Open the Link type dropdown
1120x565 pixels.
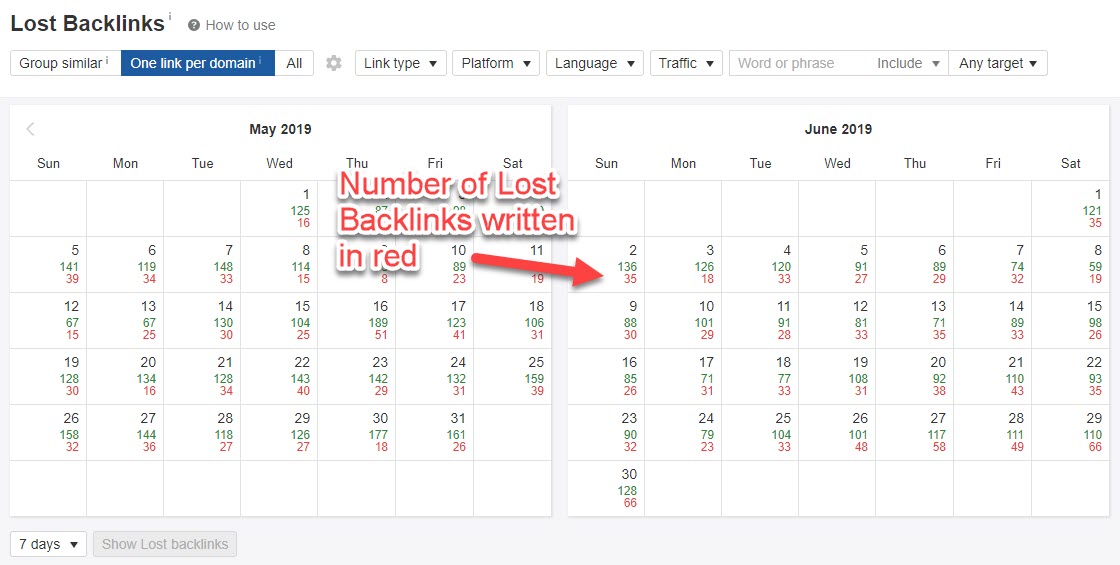tap(400, 63)
